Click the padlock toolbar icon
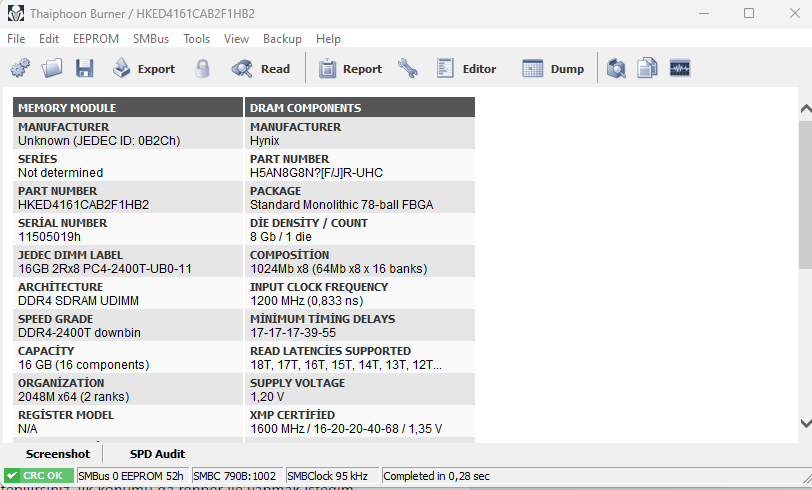 pos(202,68)
